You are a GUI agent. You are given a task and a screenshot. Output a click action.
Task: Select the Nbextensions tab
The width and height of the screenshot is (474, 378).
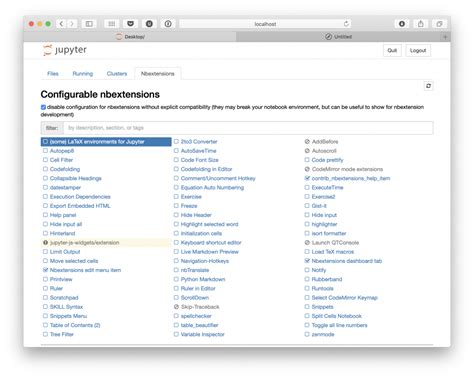tap(158, 74)
